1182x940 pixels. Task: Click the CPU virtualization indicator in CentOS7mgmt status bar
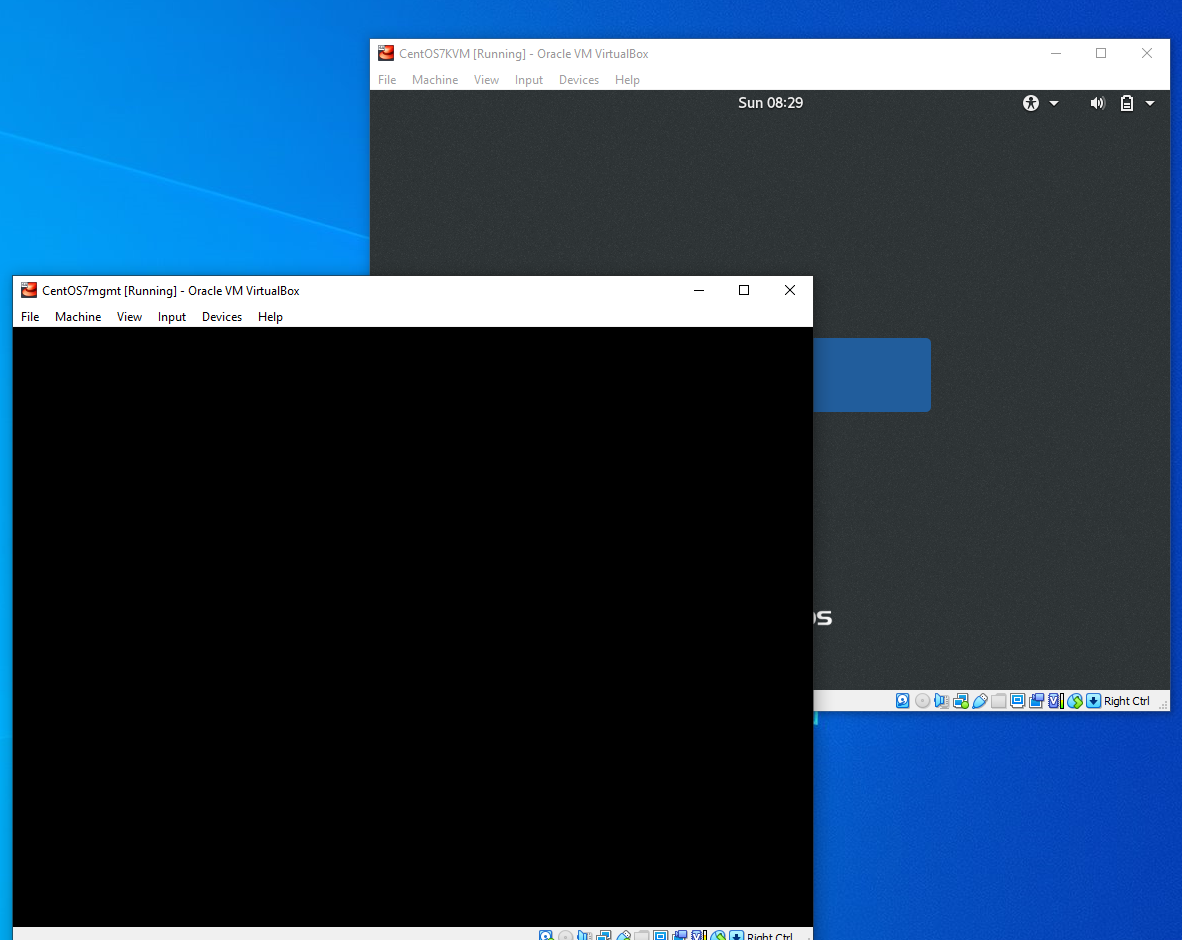tap(699, 935)
